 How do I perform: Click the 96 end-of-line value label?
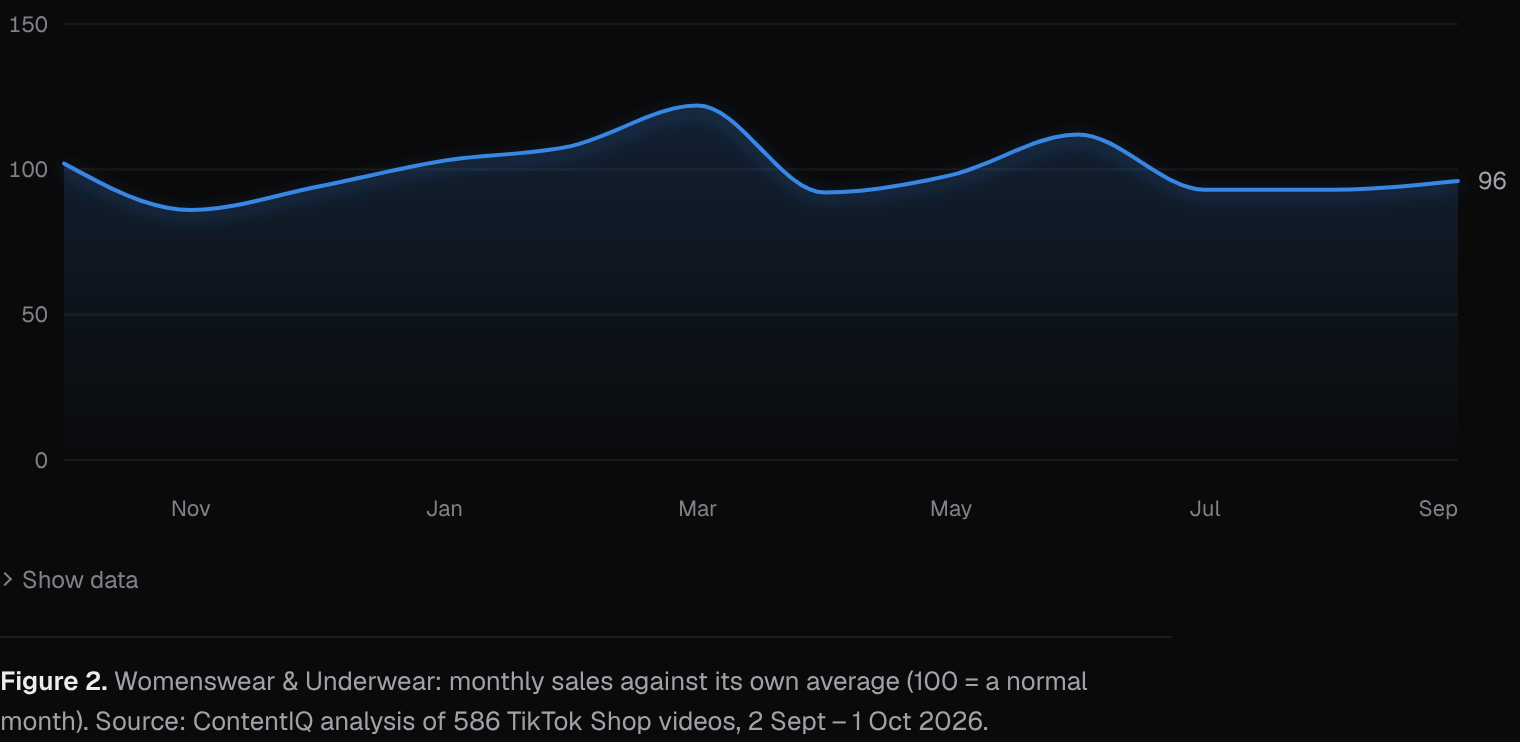pos(1491,181)
